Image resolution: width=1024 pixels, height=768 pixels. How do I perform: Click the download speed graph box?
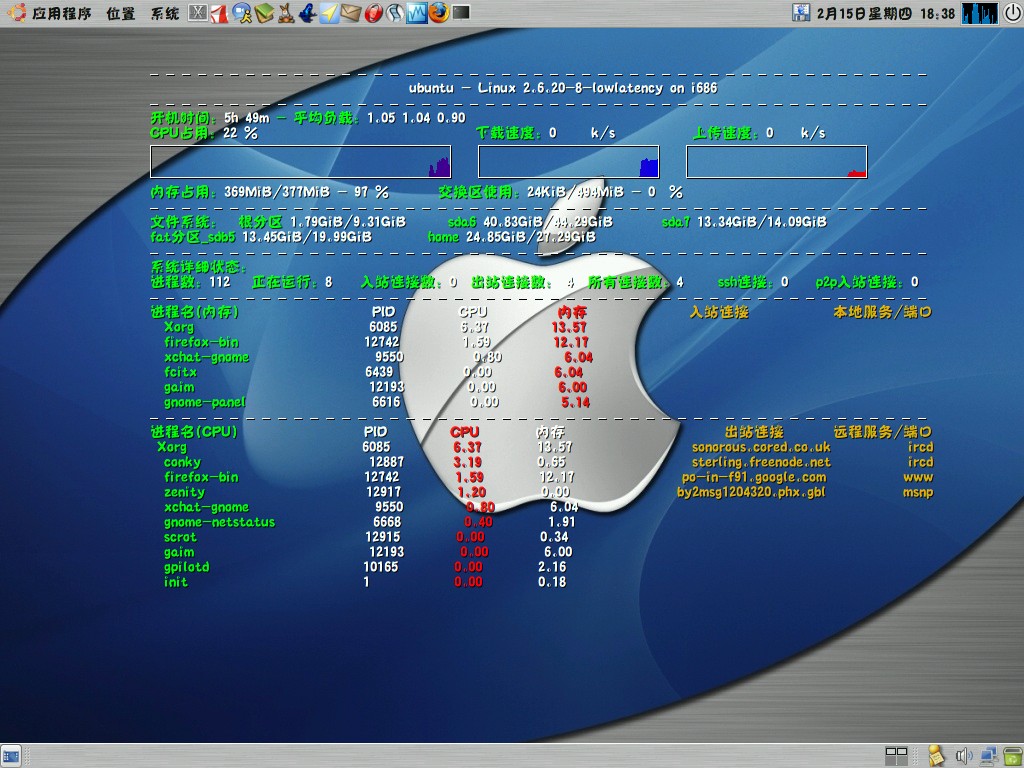[569, 161]
